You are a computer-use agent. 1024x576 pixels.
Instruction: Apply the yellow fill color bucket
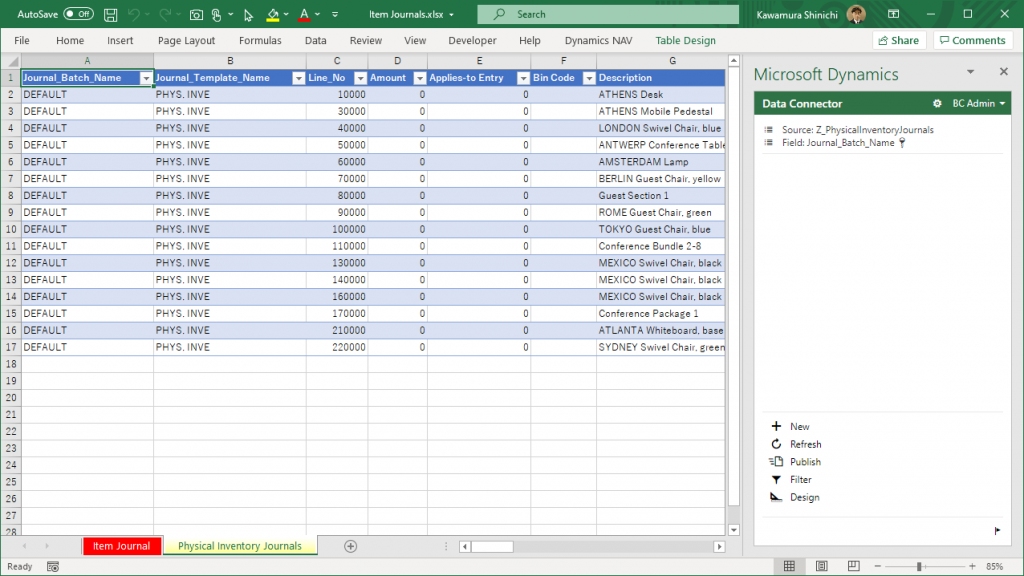(x=273, y=14)
